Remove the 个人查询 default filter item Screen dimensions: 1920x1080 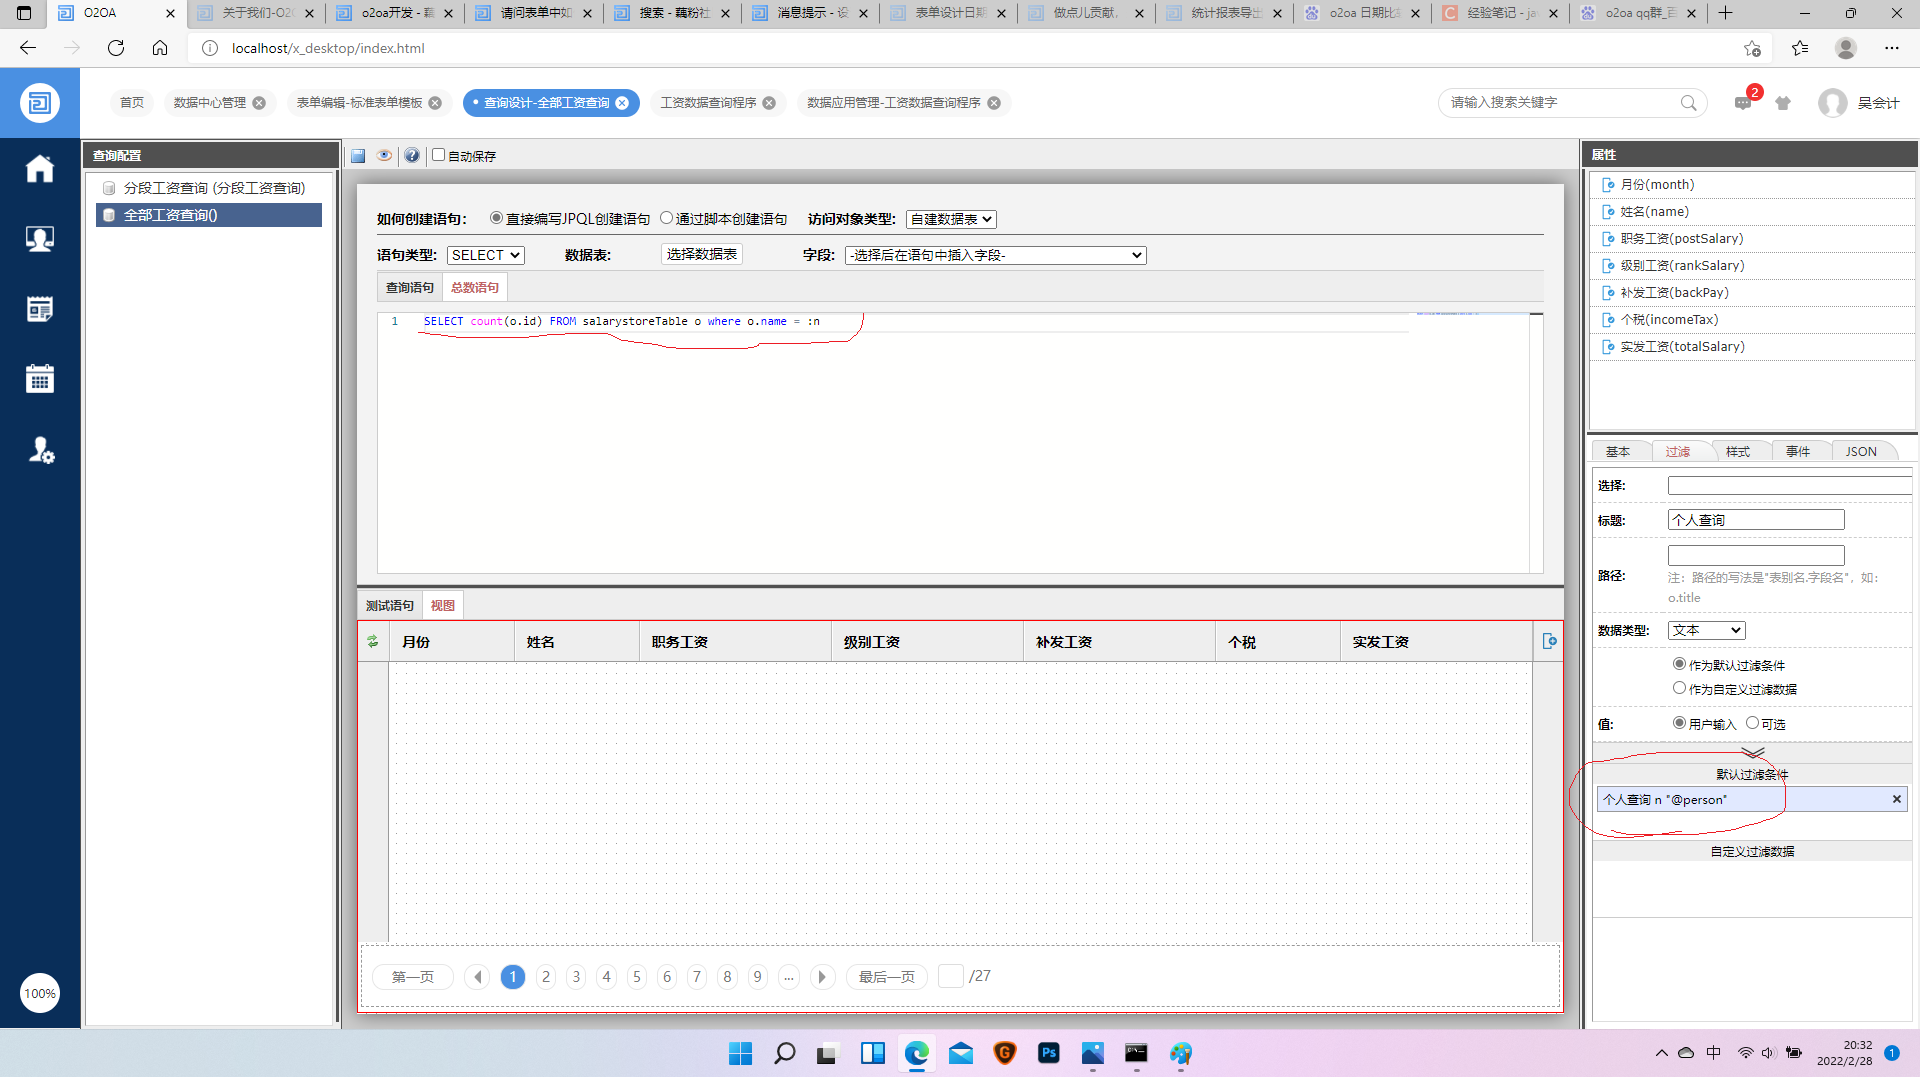click(x=1896, y=799)
